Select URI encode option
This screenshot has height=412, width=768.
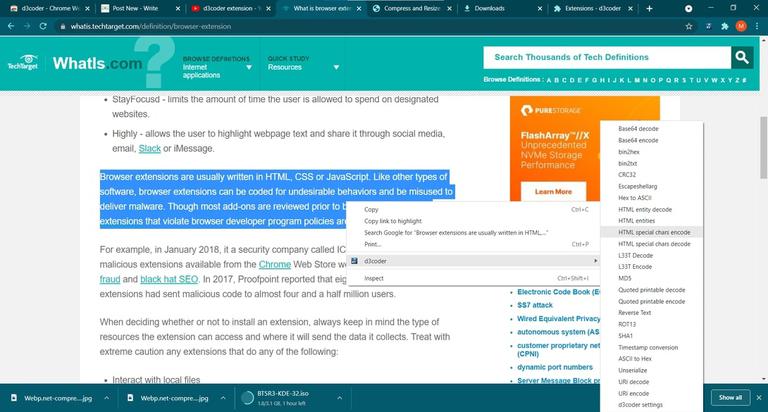[x=651, y=394]
